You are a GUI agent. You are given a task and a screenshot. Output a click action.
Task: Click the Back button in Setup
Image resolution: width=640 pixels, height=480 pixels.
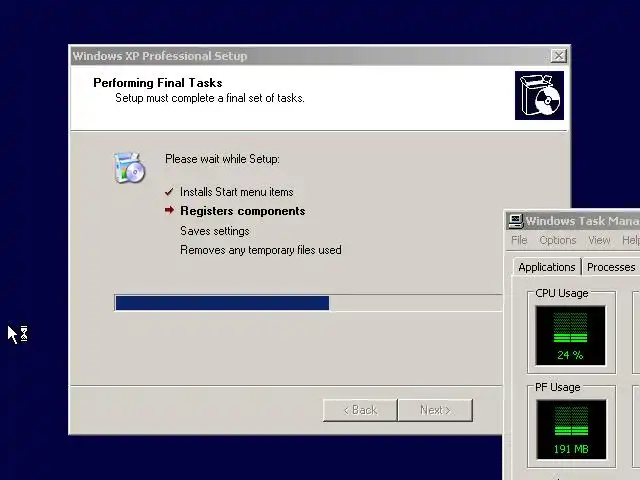coord(360,410)
